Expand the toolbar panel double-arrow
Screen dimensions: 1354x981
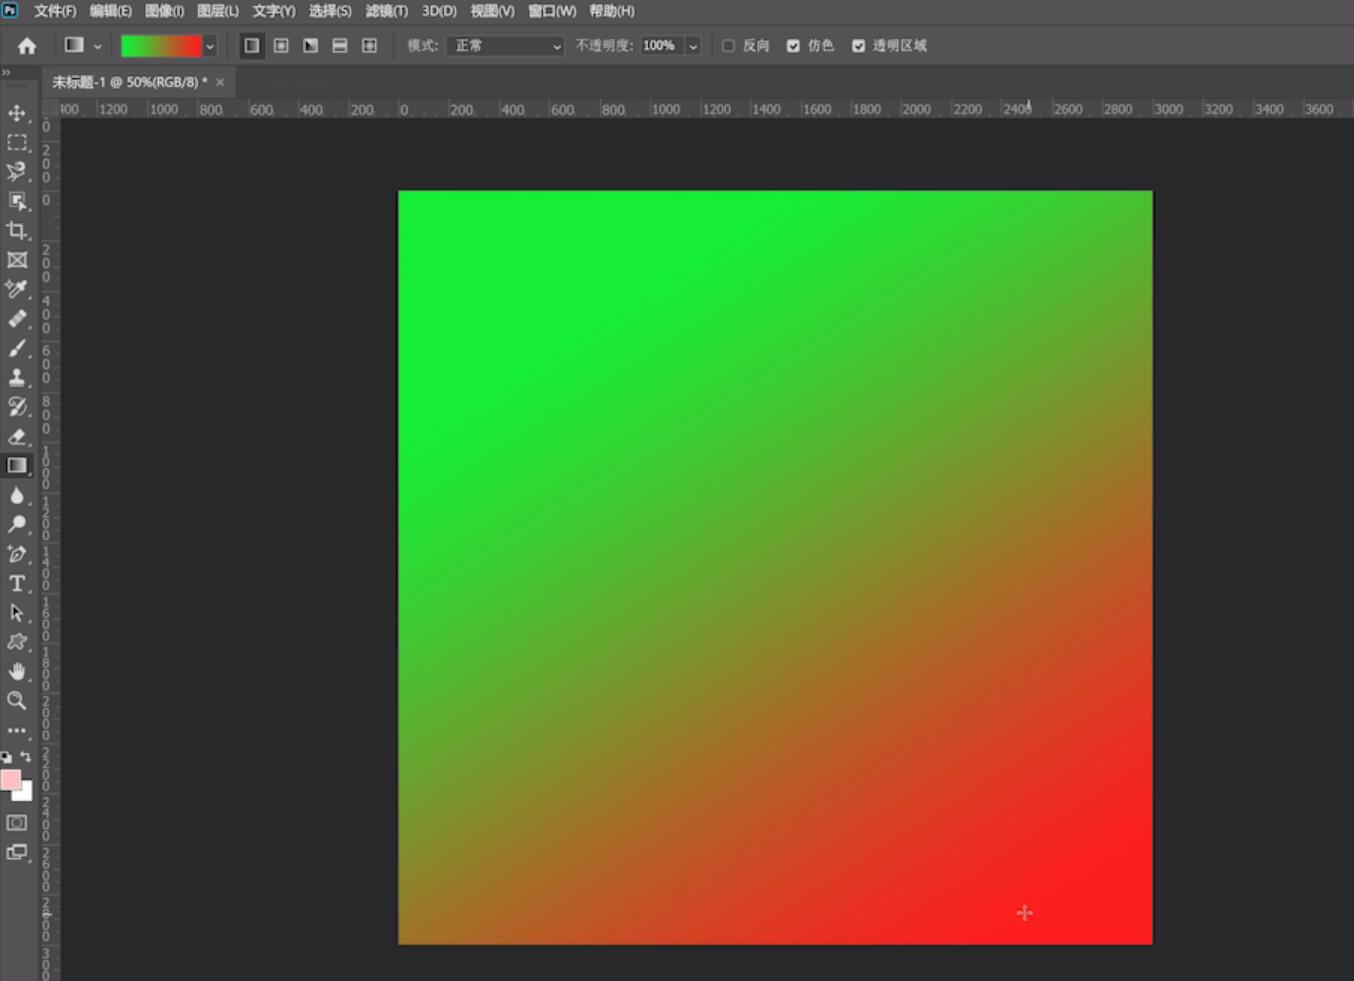6,73
